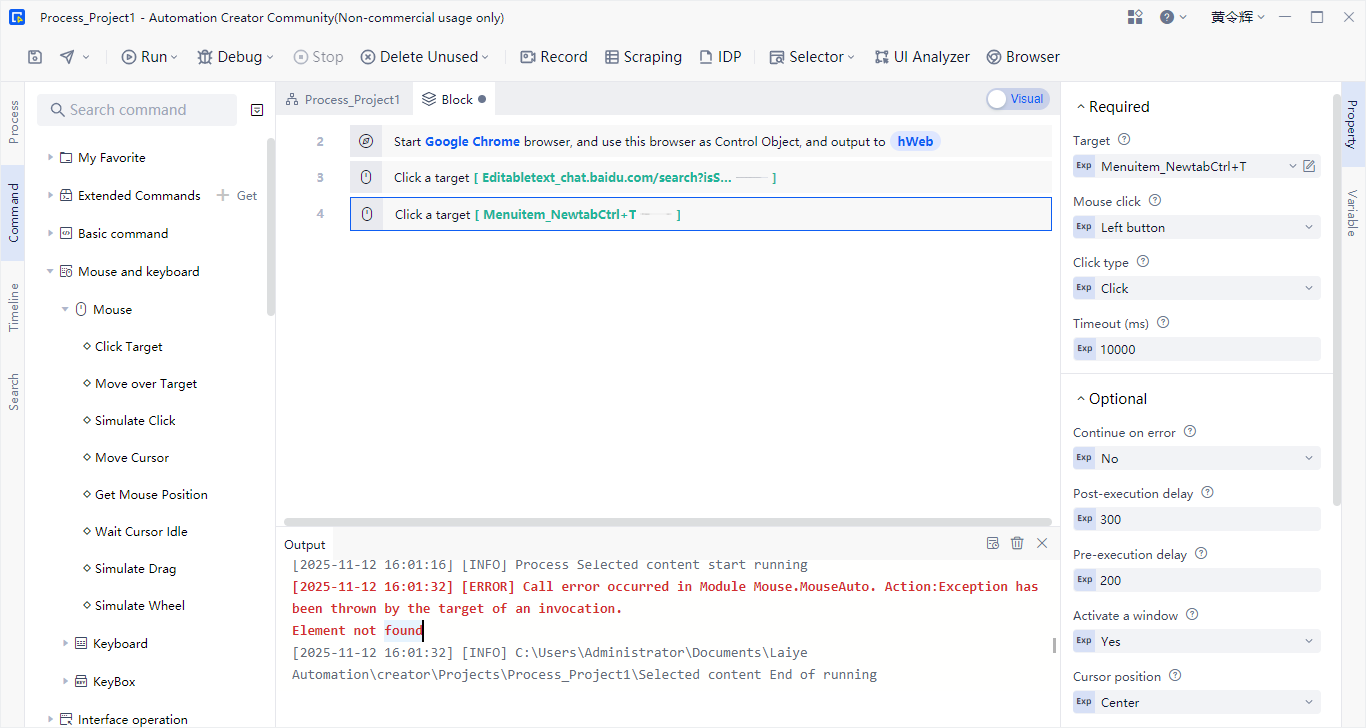Click the Record toolbar button

[554, 57]
